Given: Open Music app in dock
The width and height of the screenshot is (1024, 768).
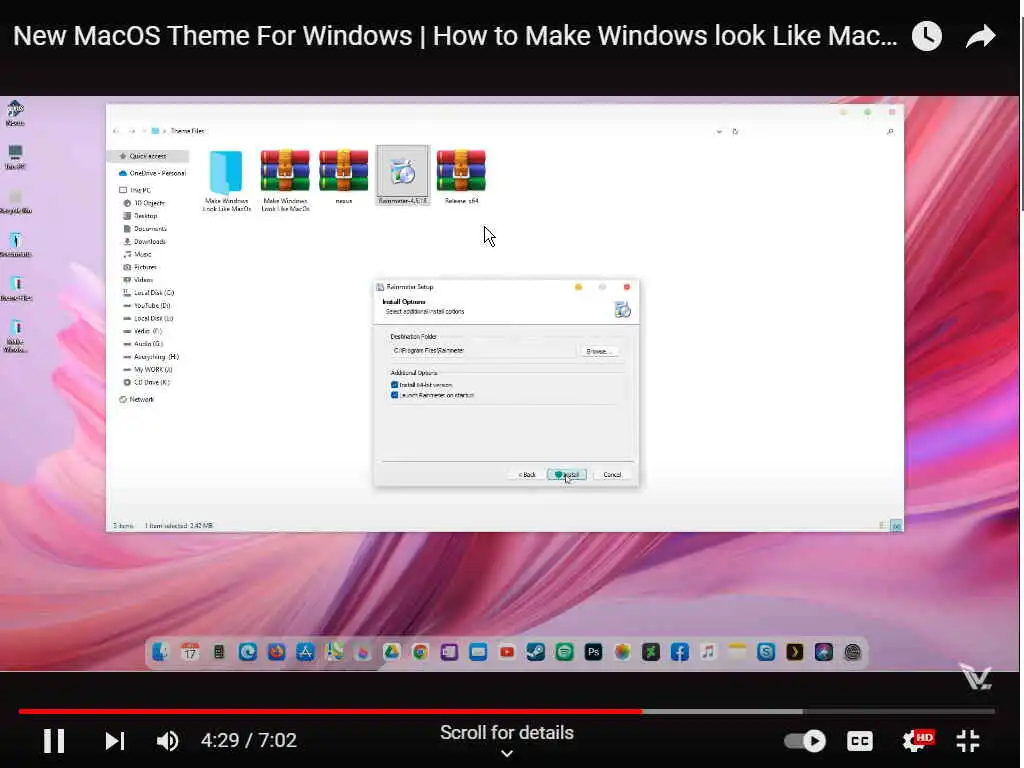Looking at the screenshot, I should pos(708,652).
